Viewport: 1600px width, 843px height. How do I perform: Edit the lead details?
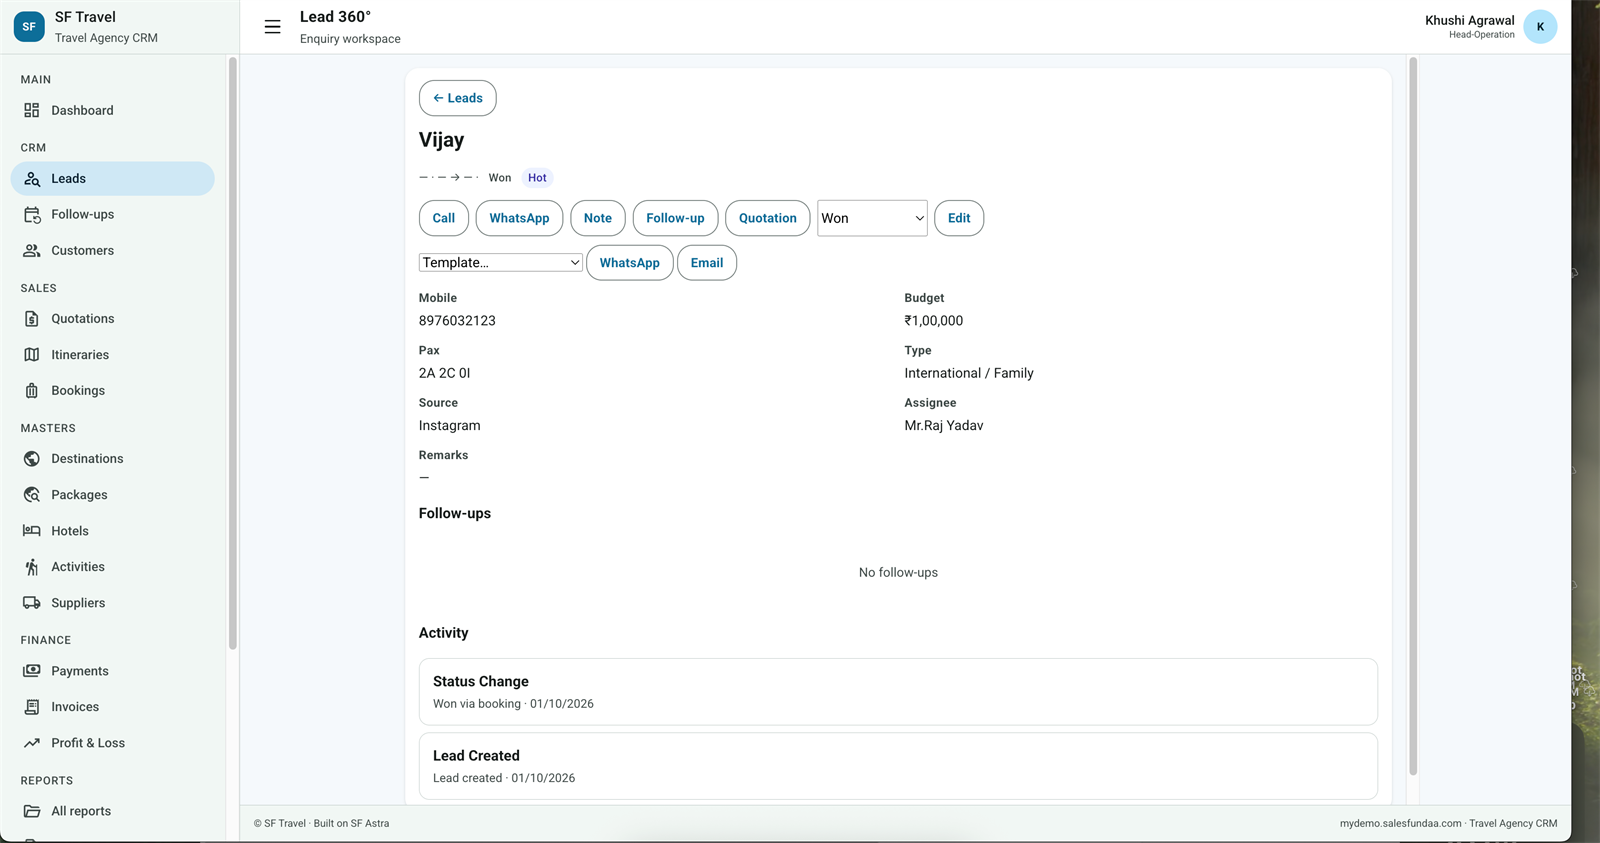(959, 218)
